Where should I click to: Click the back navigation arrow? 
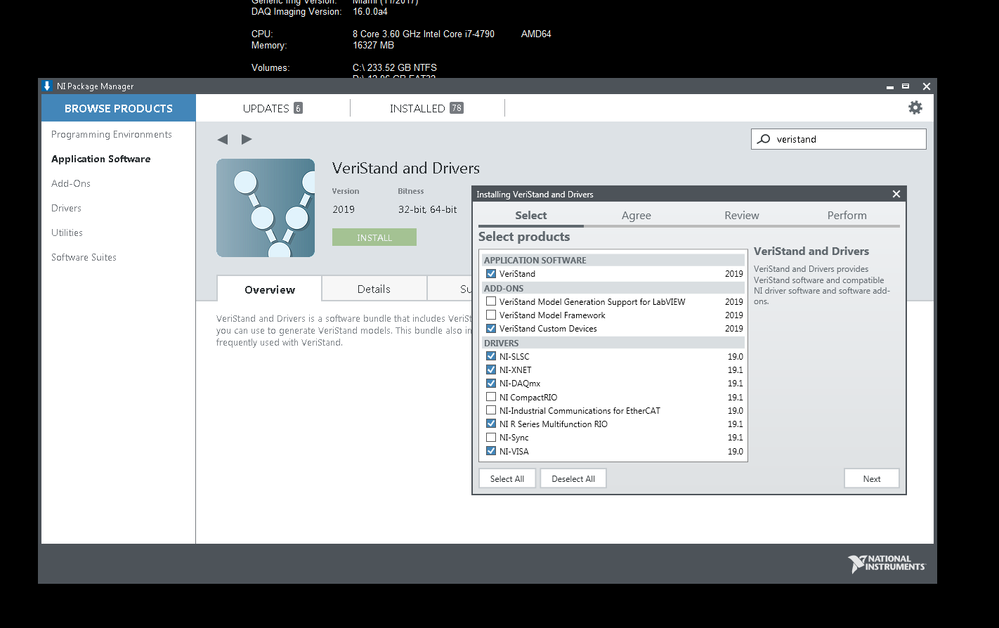(222, 139)
